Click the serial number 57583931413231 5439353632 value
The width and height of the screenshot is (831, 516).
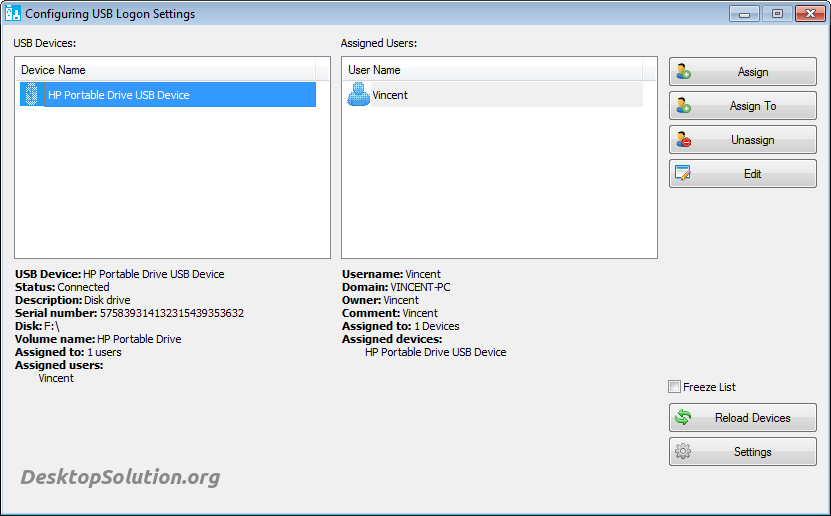[x=172, y=313]
